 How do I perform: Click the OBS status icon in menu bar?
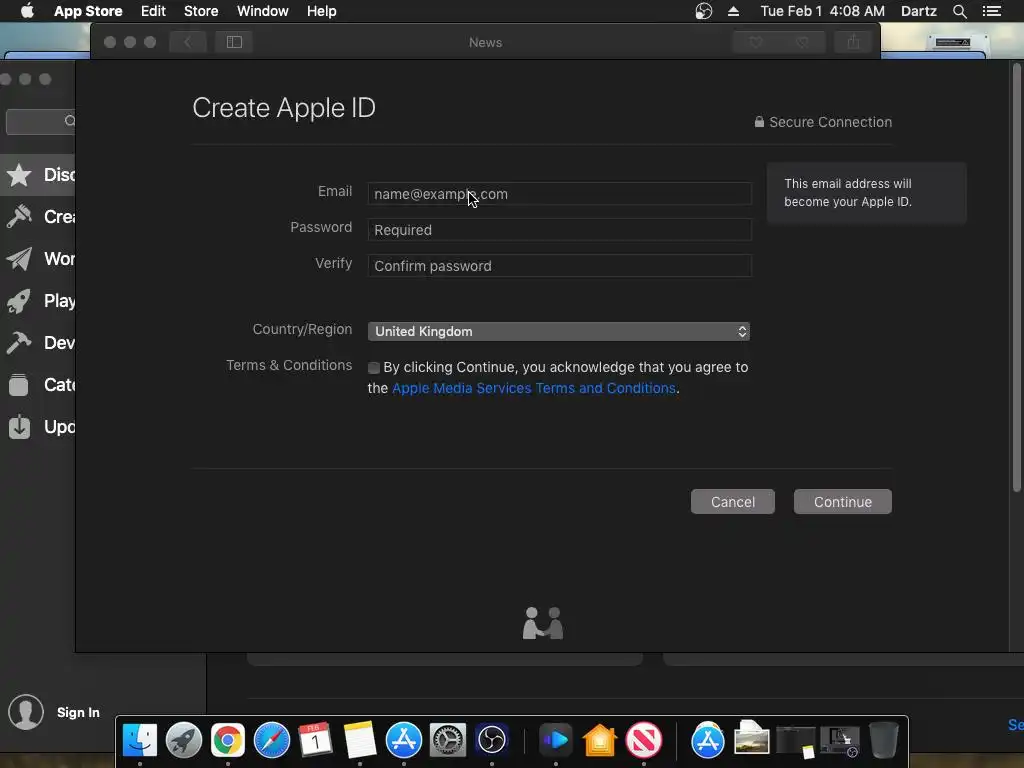coord(703,11)
